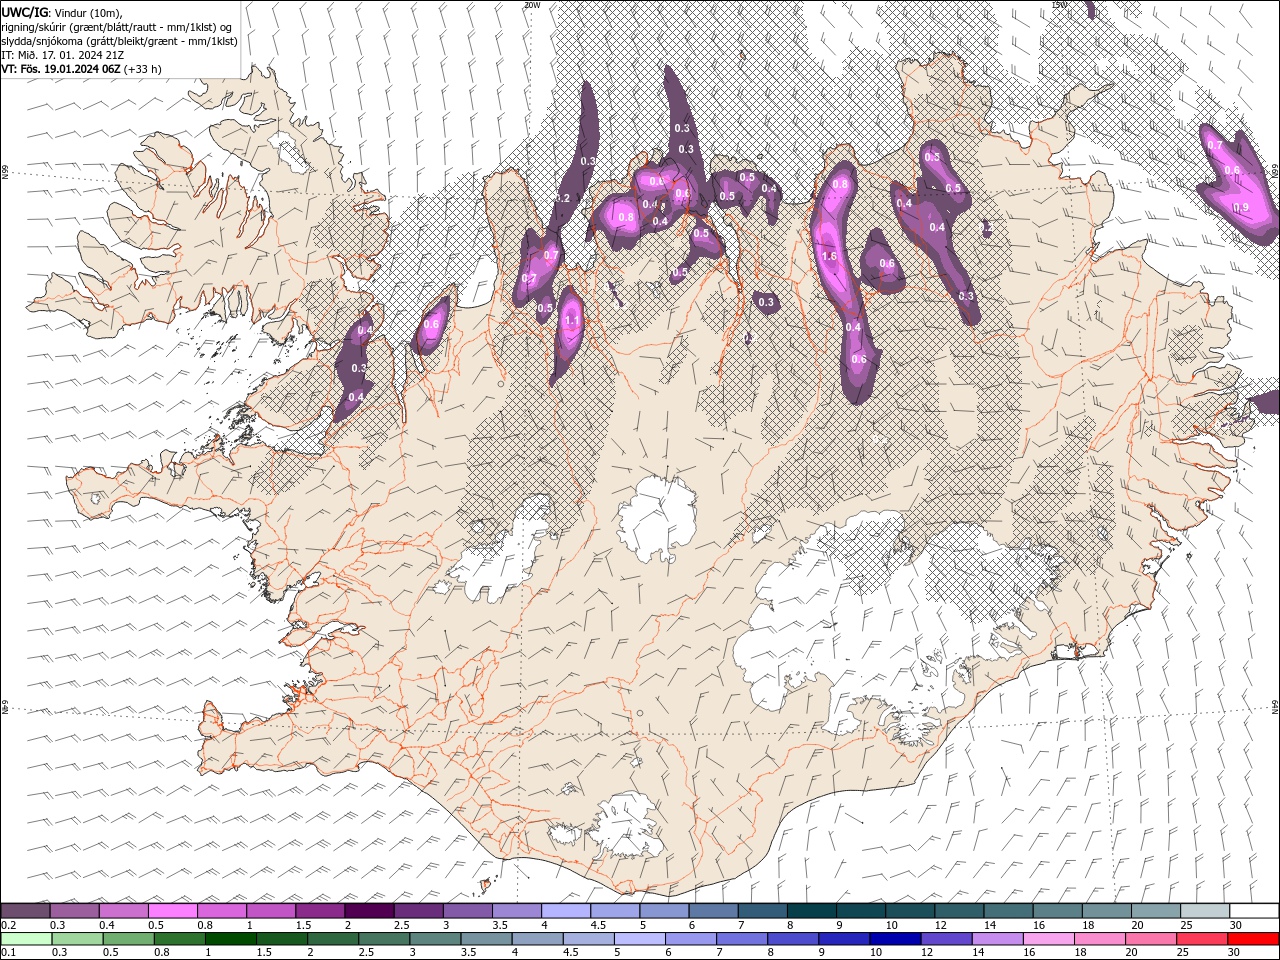Click the pale green 0.1 rain legend swatch
The height and width of the screenshot is (960, 1280).
(x=25, y=939)
